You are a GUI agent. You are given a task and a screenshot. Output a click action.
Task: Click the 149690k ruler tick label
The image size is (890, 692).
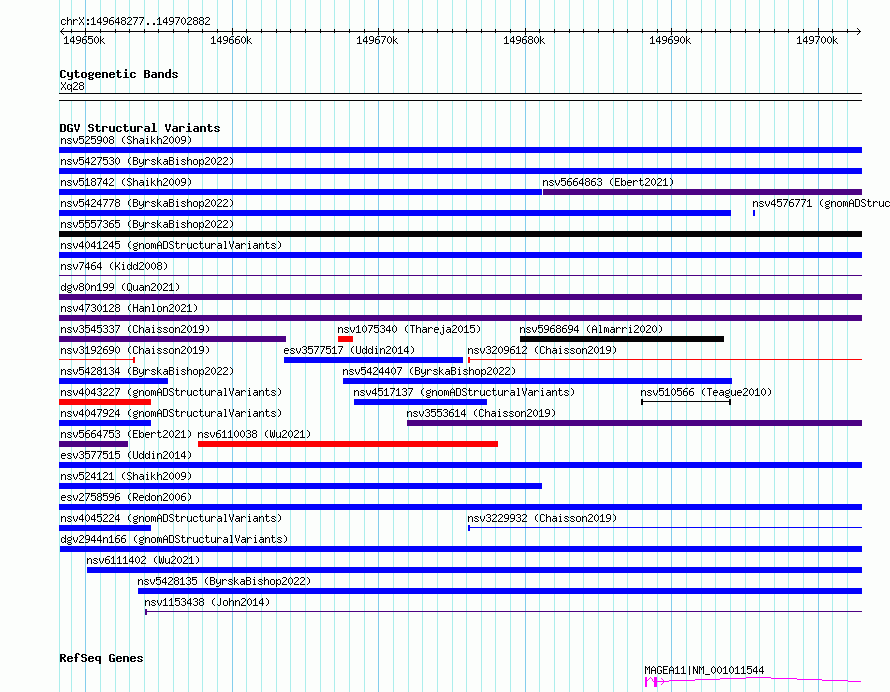click(x=670, y=40)
